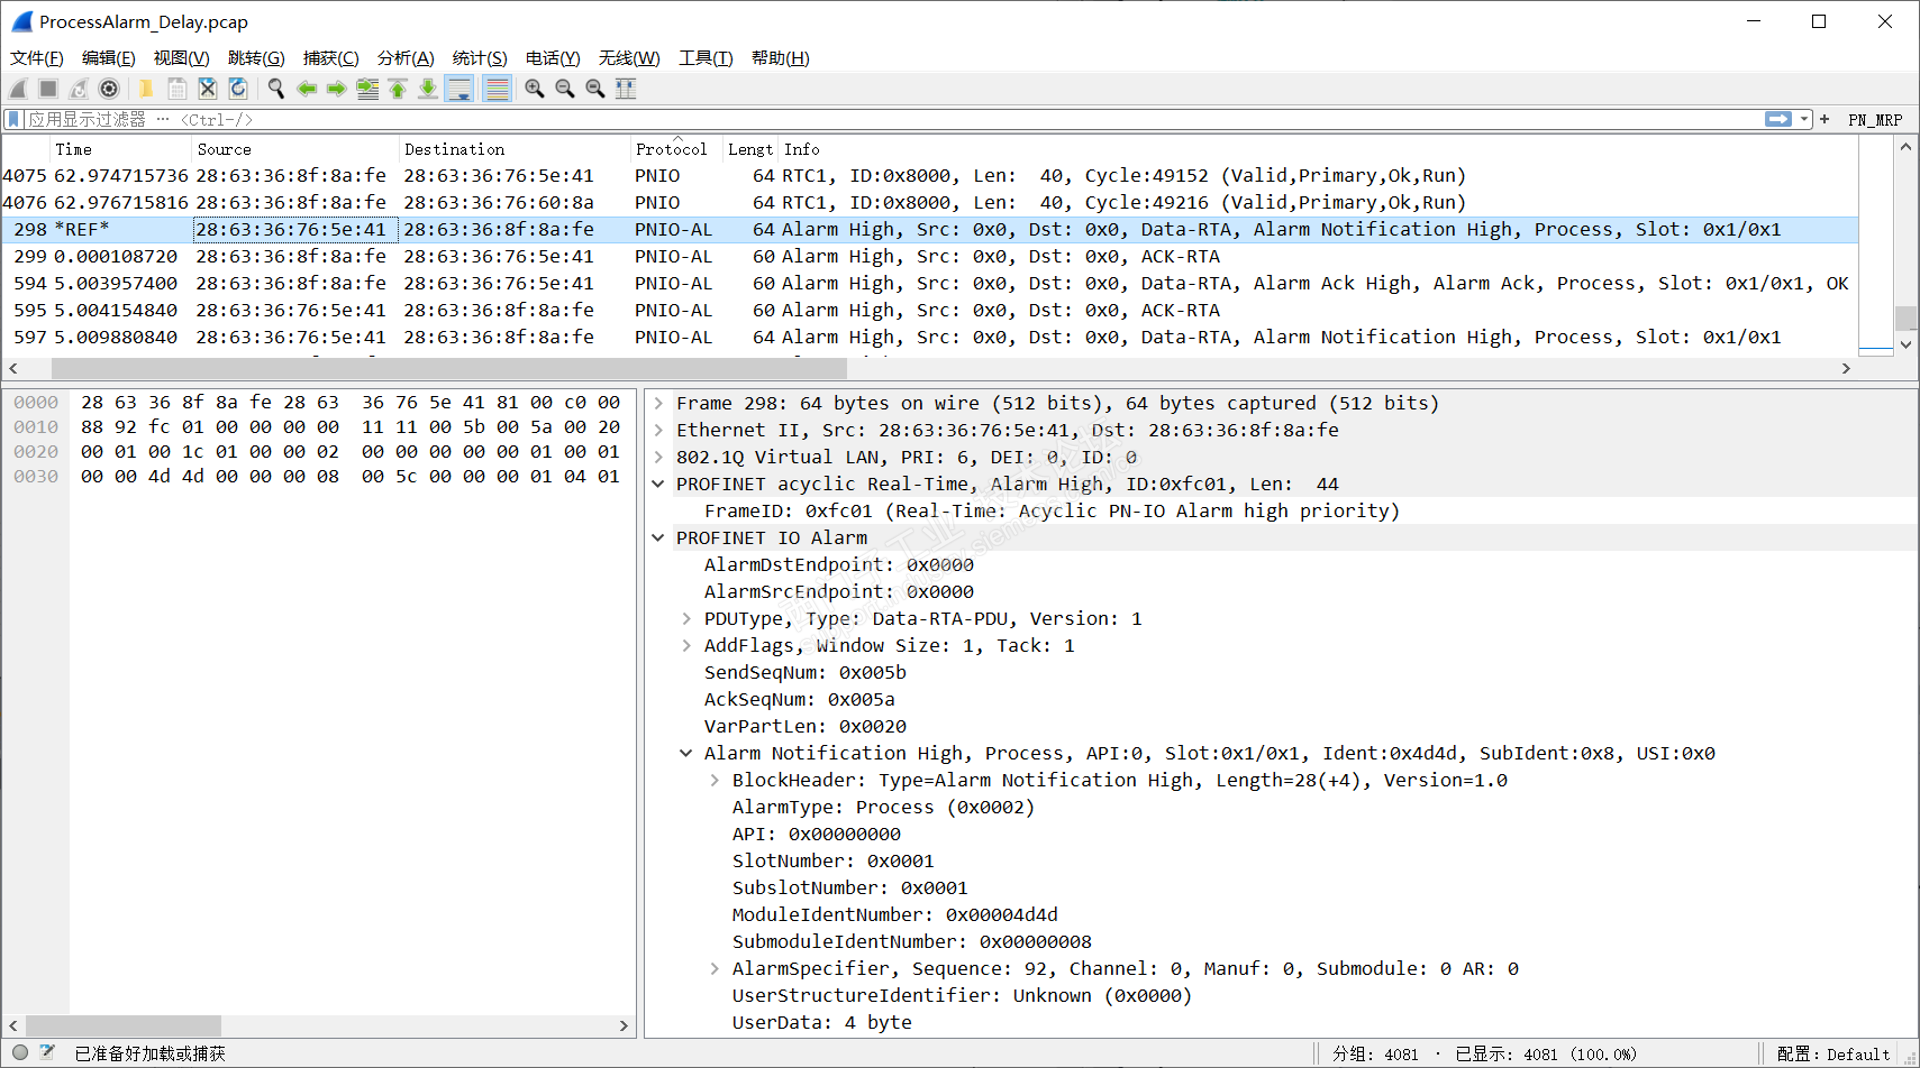Click the packet list horizontal scrollbar thumb
1920x1071 pixels.
(448, 369)
